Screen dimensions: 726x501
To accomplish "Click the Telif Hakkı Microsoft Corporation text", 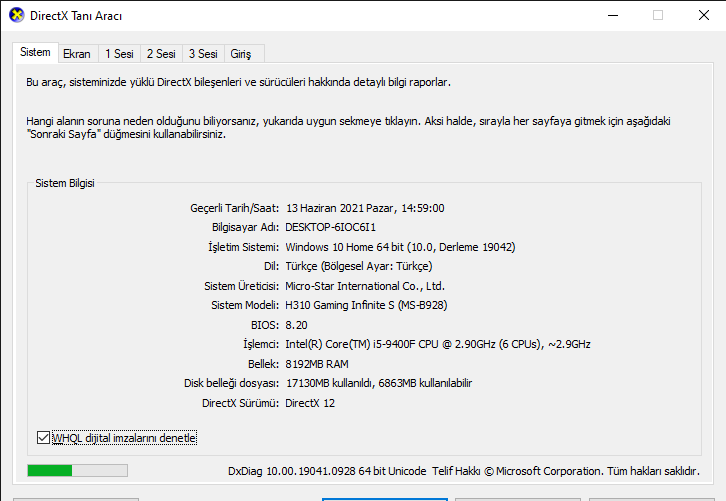I will point(566,471).
